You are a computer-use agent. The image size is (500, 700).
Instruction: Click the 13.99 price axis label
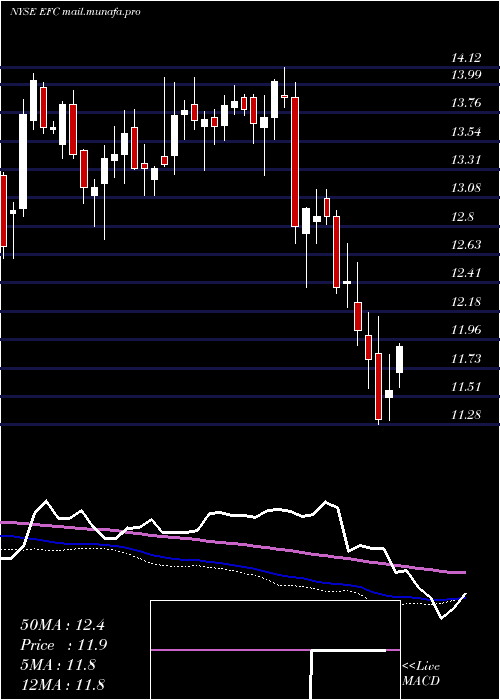[467, 75]
